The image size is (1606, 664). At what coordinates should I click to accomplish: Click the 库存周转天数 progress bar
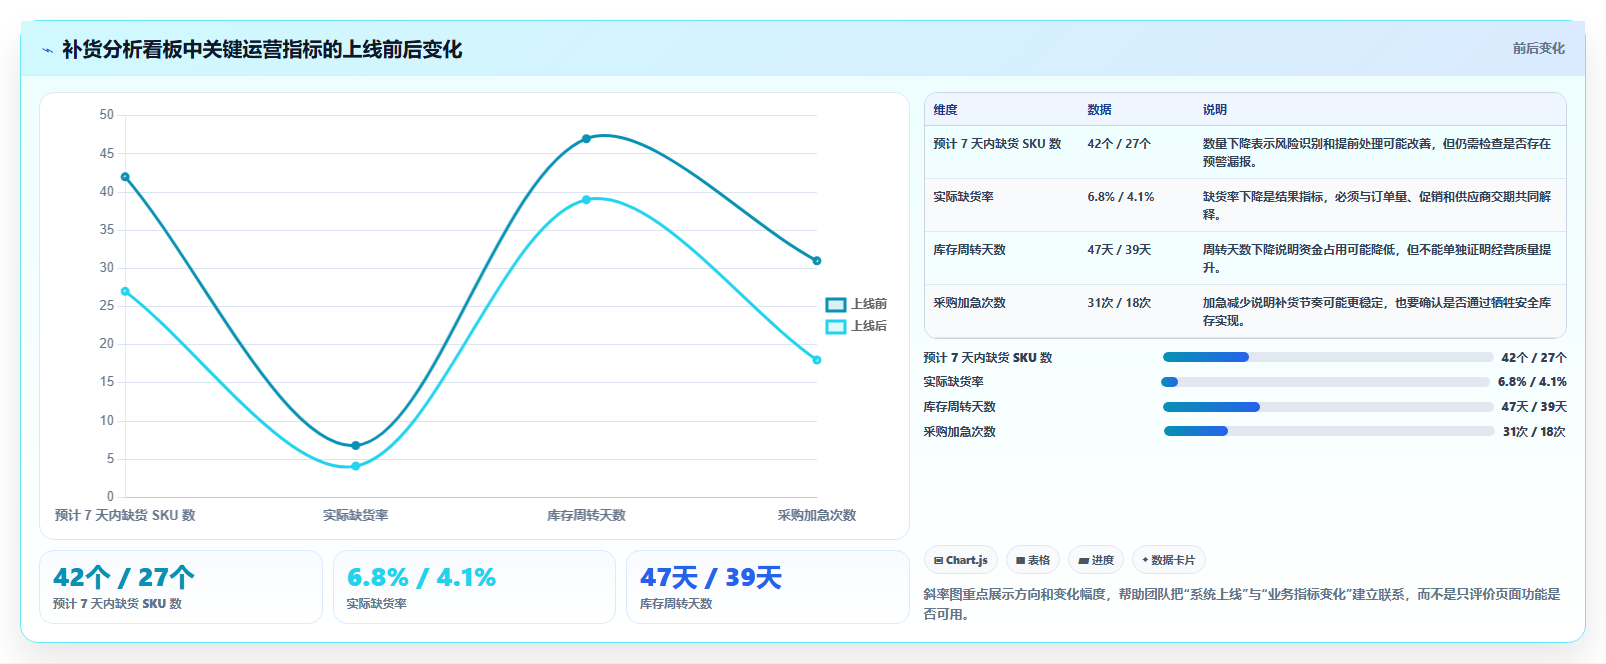(x=1327, y=407)
